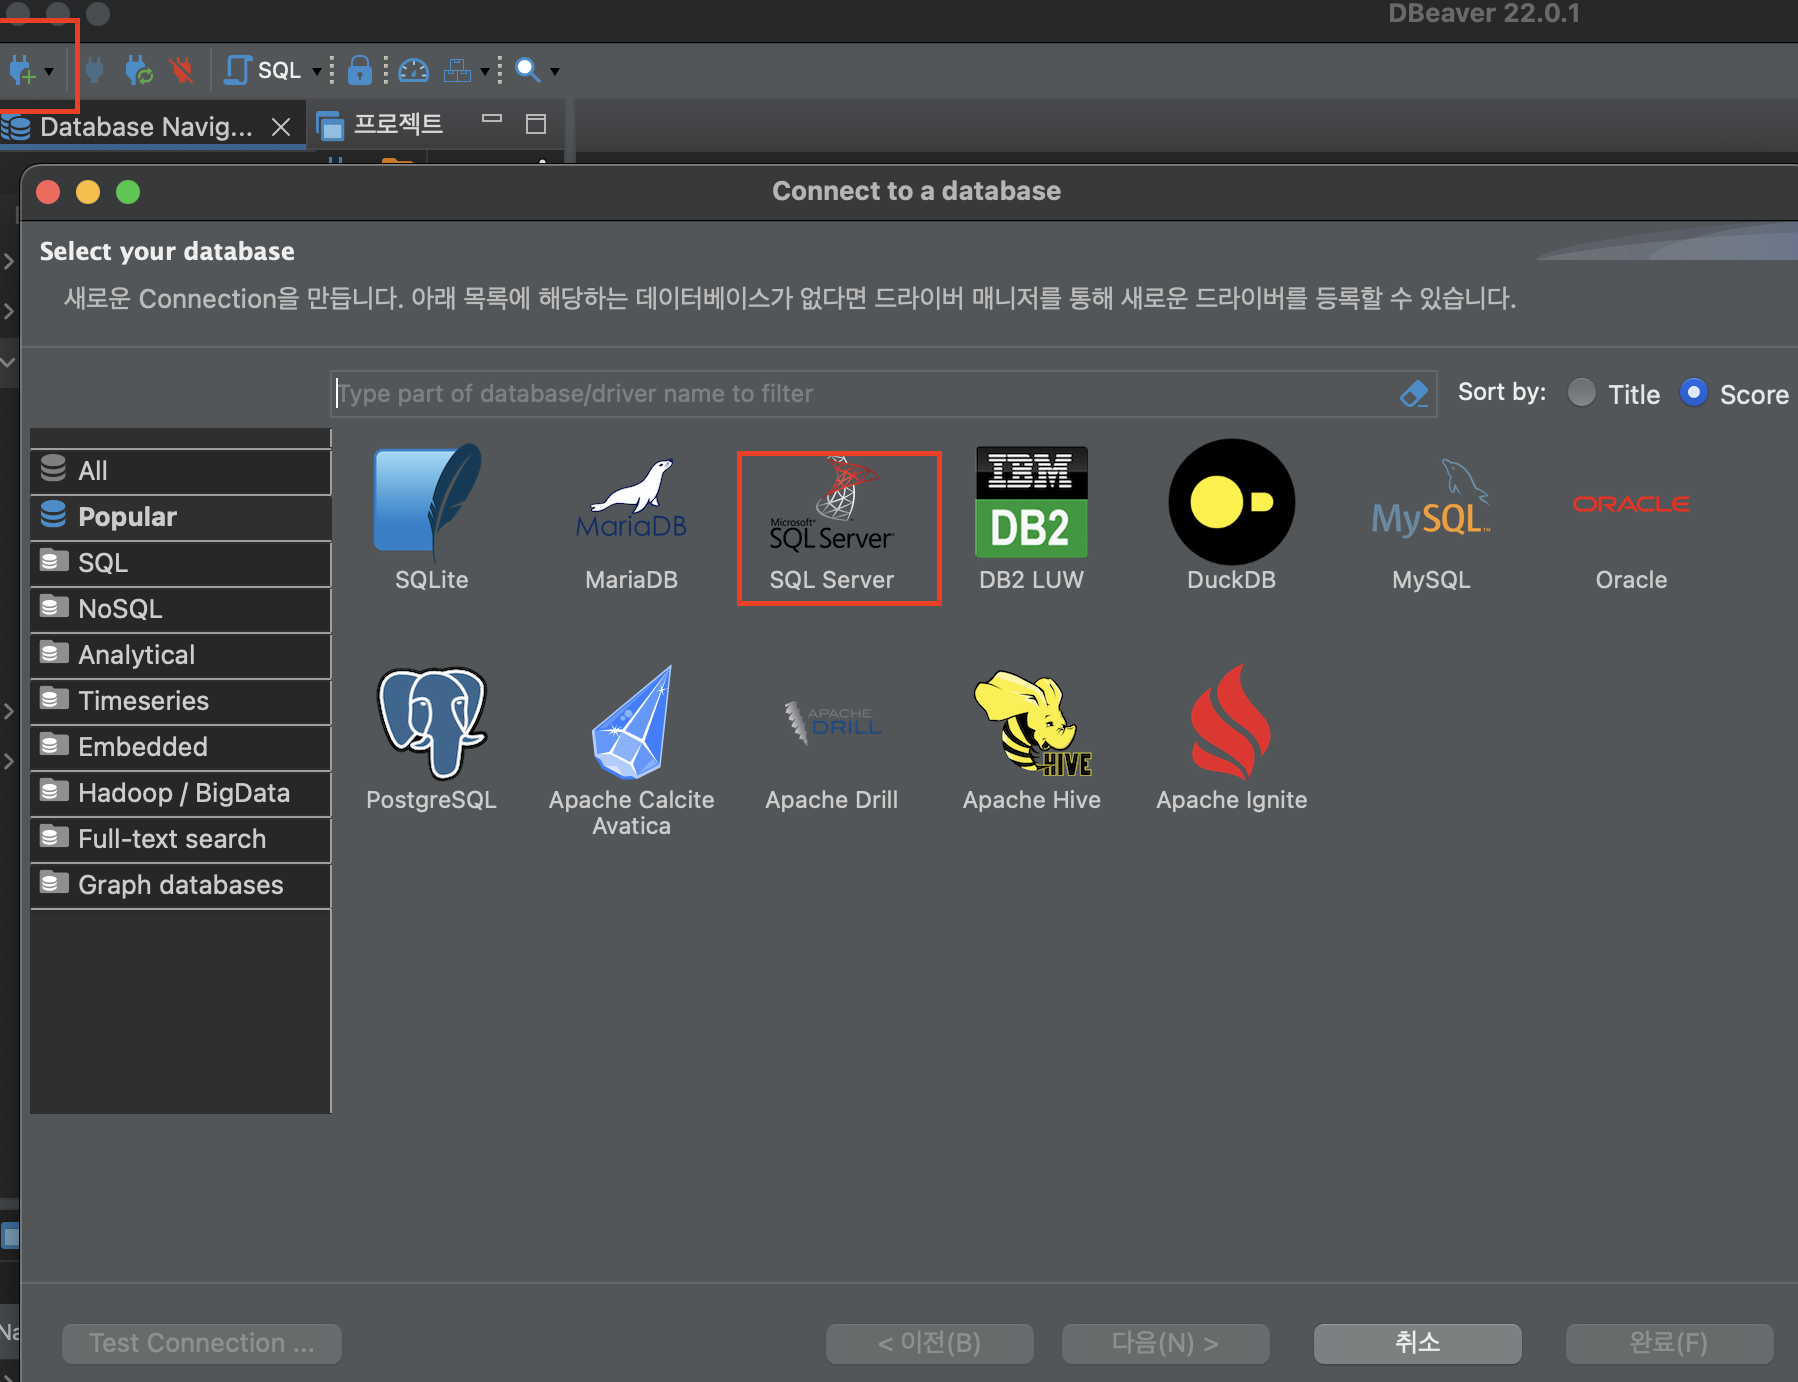1798x1382 pixels.
Task: Click the Reconnect toolbar icon
Action: [x=139, y=70]
